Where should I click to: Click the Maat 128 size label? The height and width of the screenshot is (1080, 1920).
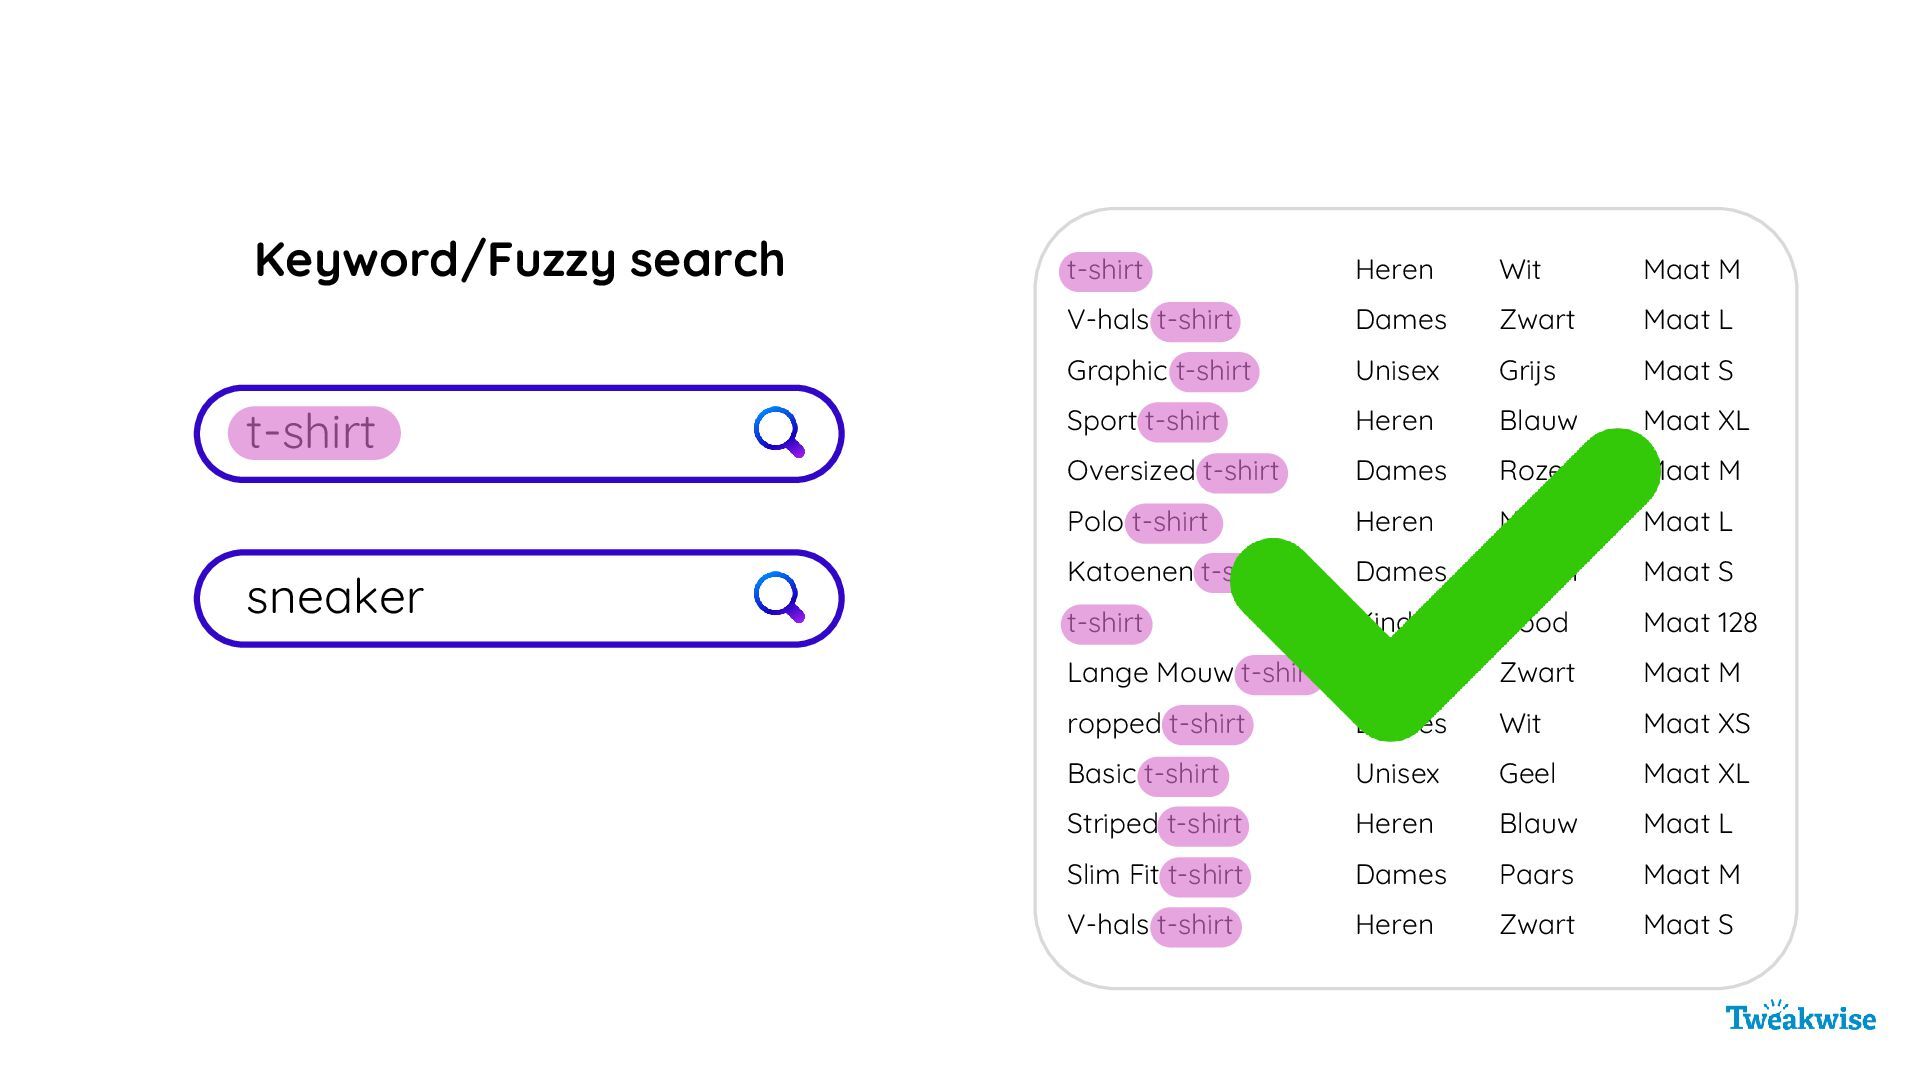[1699, 623]
